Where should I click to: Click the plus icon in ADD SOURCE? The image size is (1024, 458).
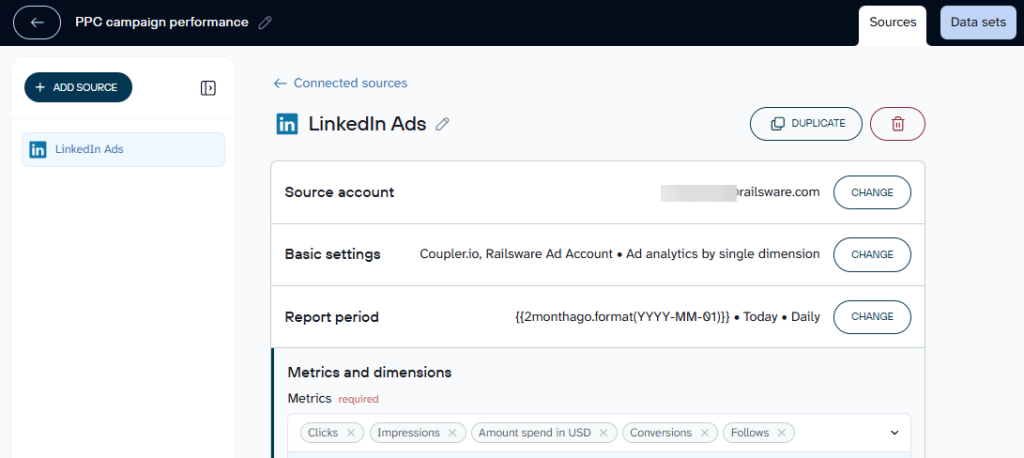pos(40,88)
